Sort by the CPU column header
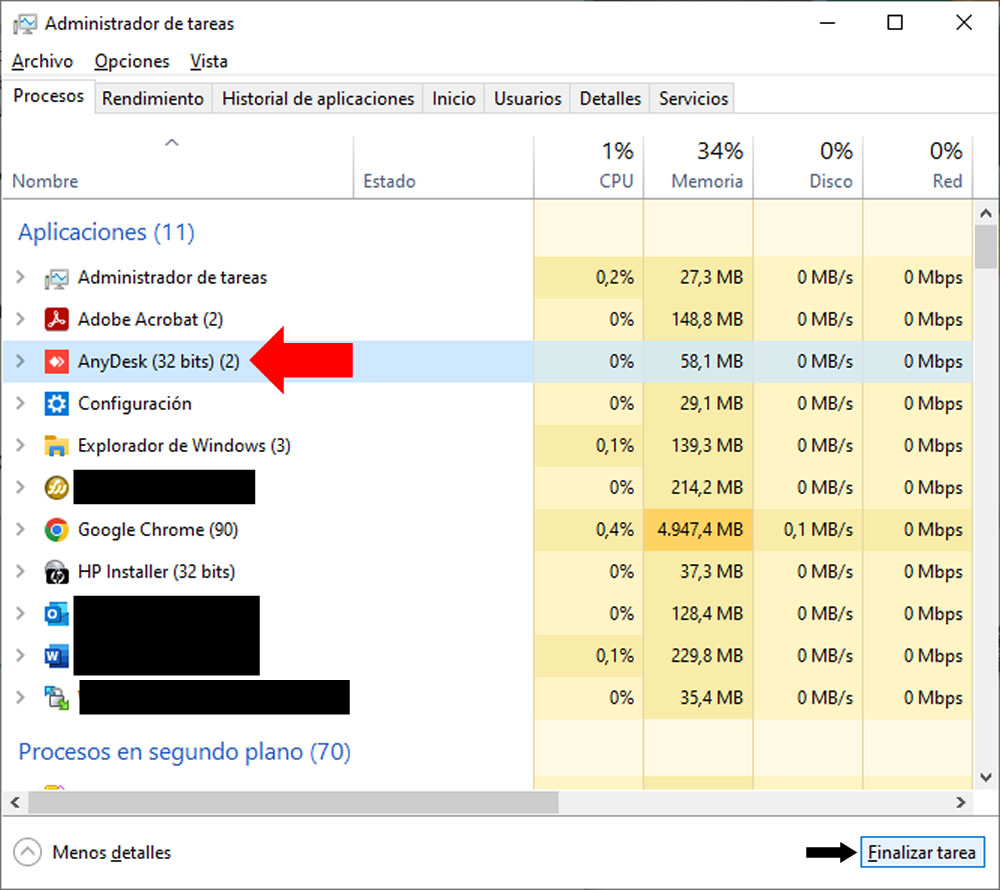The image size is (1000, 890). (588, 167)
